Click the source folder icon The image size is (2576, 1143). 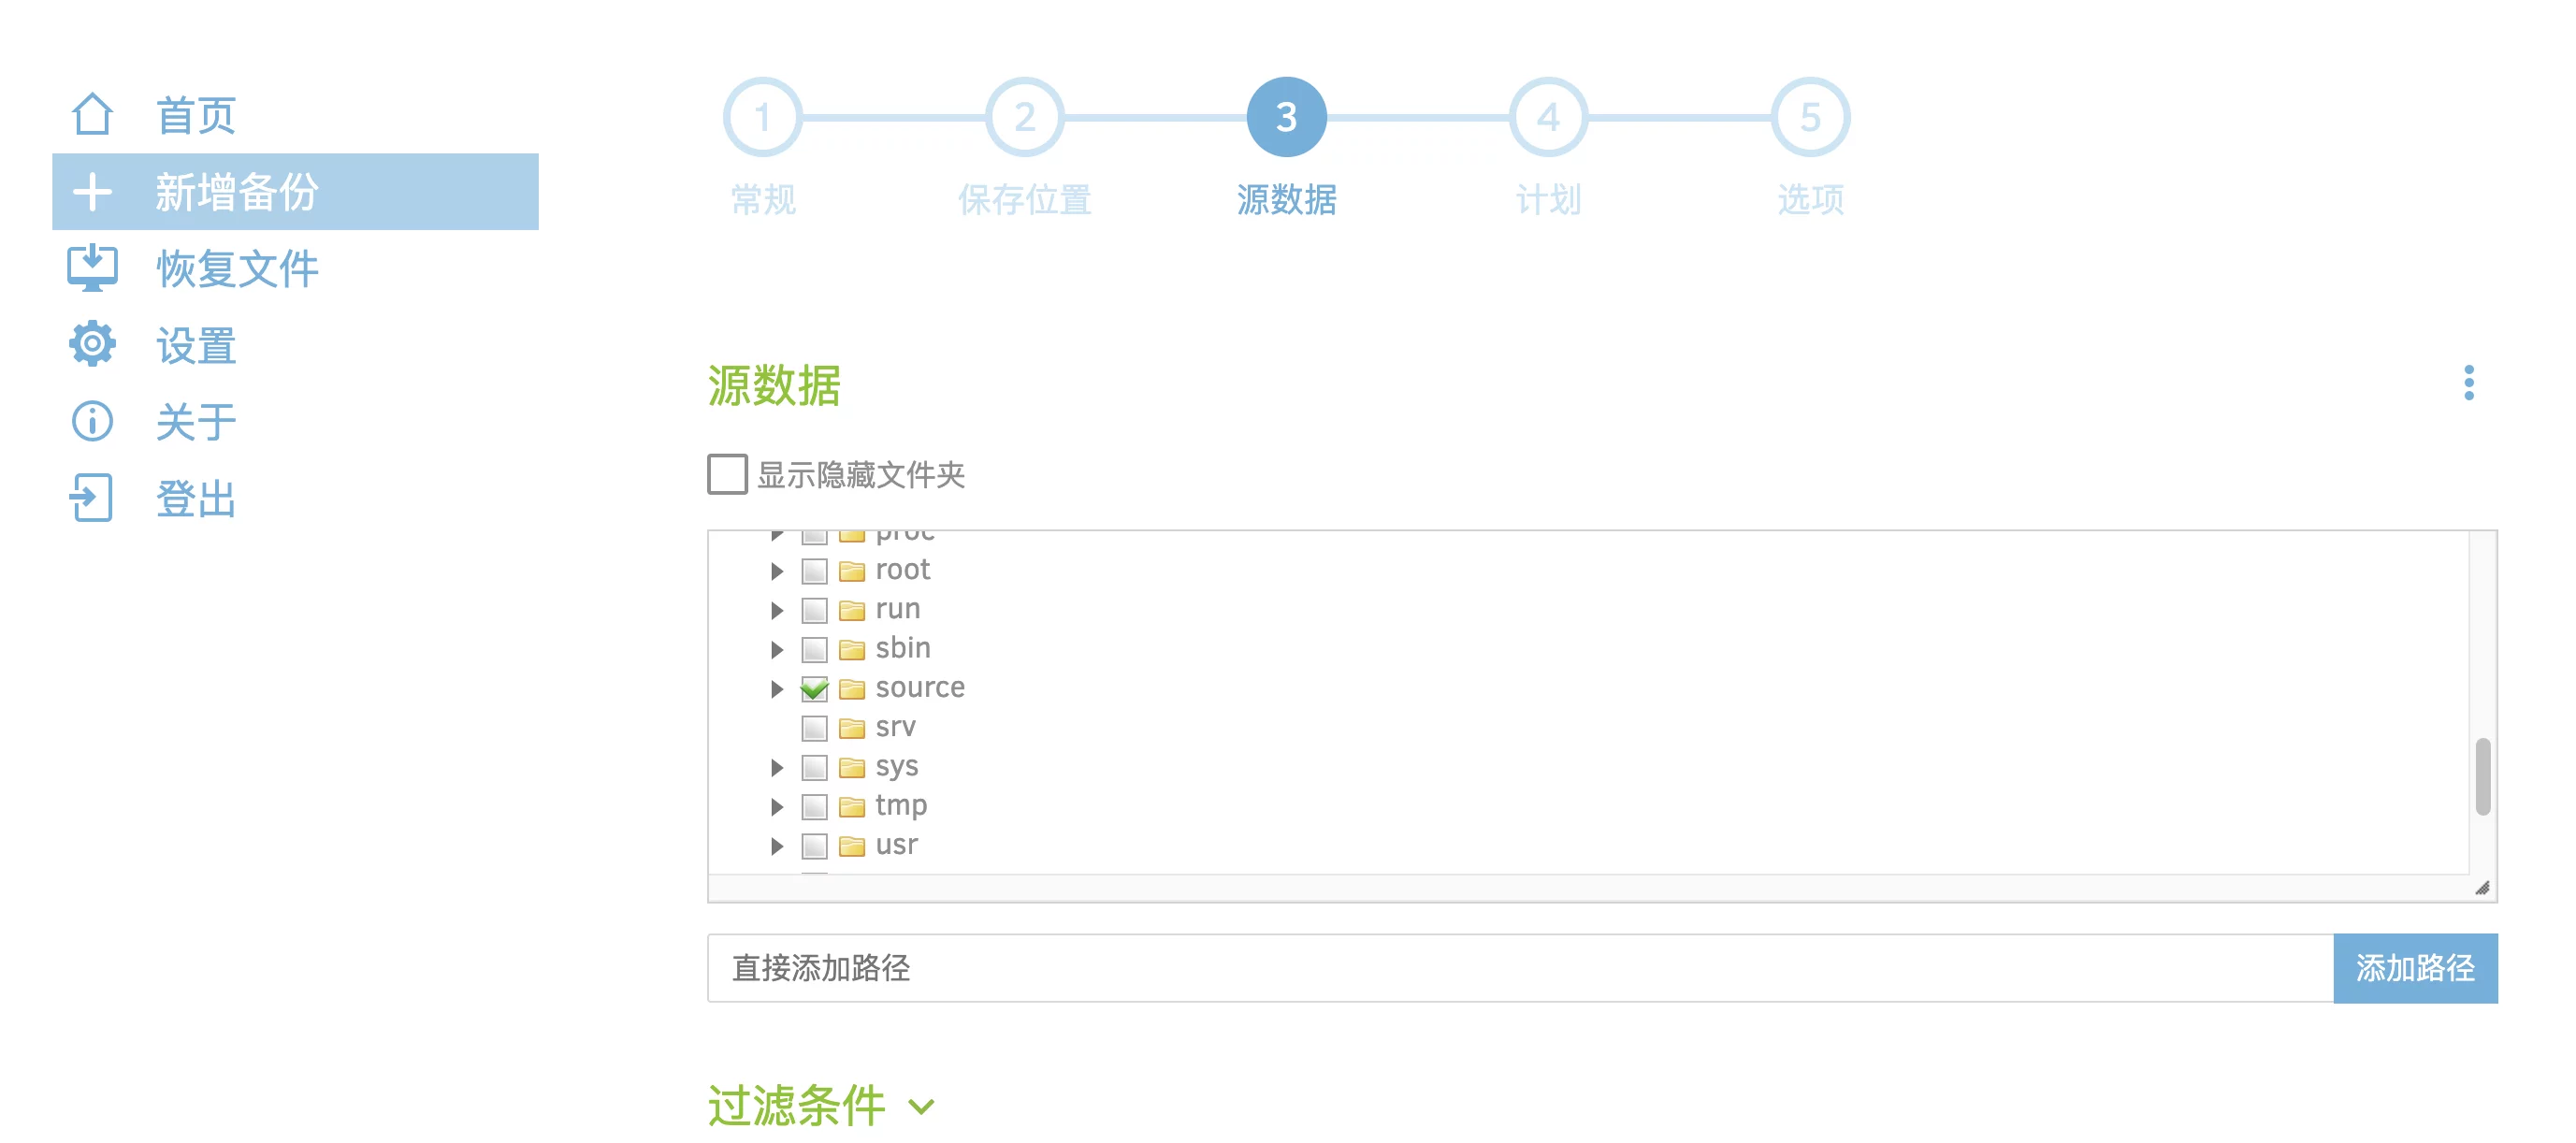coord(851,688)
